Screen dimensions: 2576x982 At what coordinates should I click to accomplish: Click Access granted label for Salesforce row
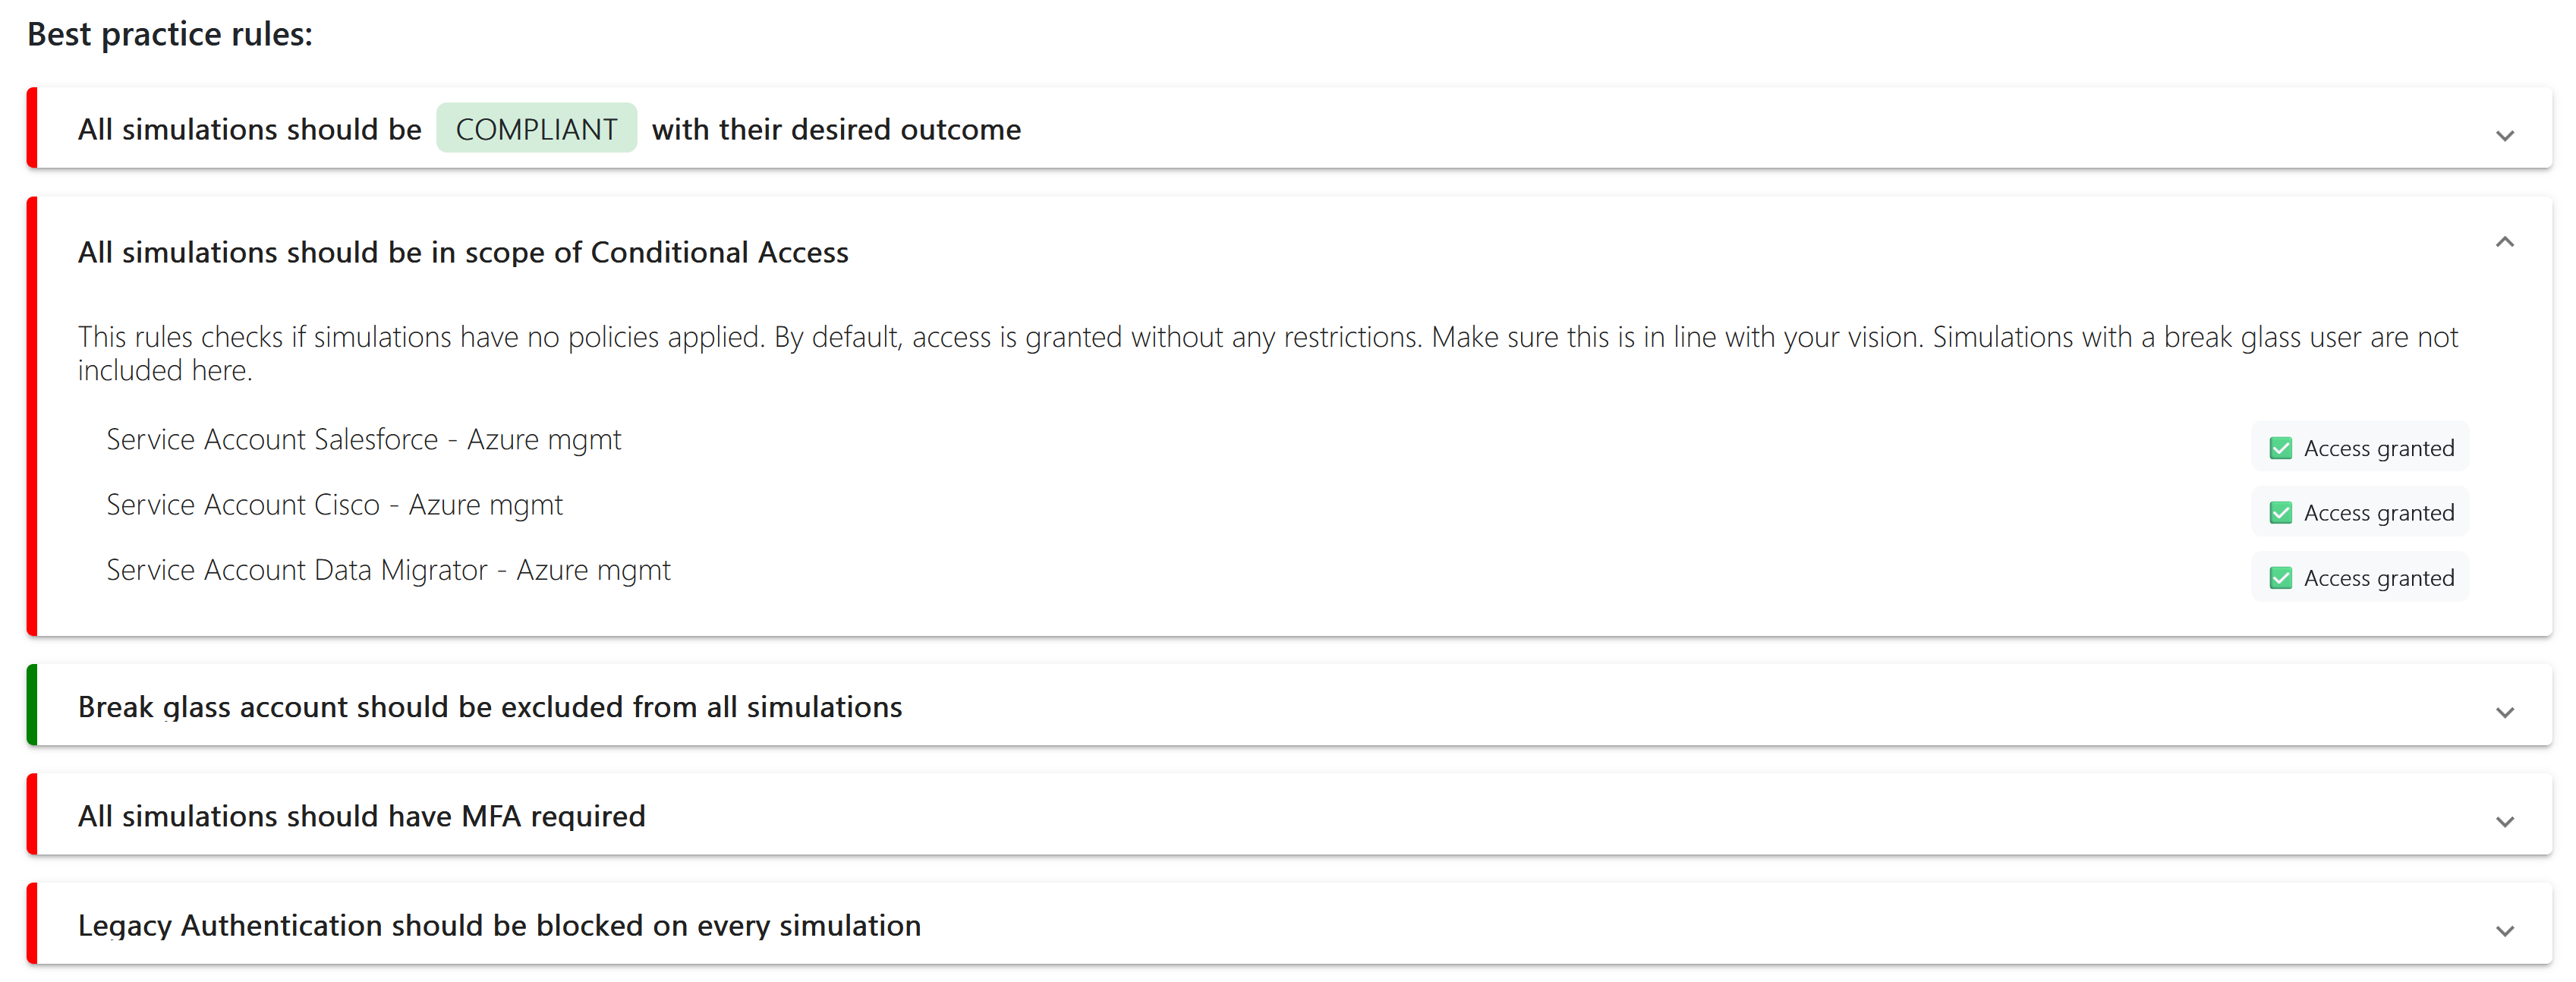tap(2378, 448)
